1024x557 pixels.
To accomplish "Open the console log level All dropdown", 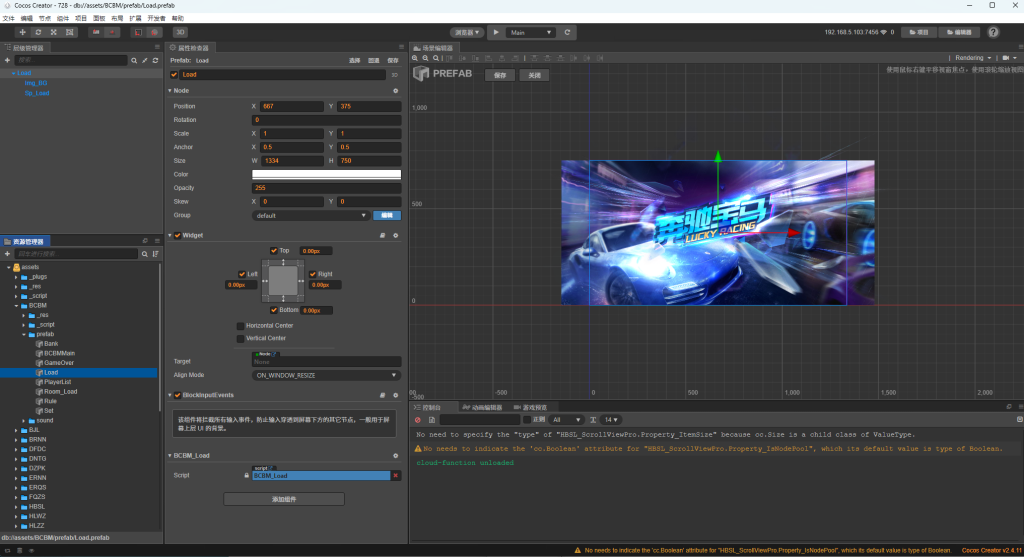I will (566, 420).
